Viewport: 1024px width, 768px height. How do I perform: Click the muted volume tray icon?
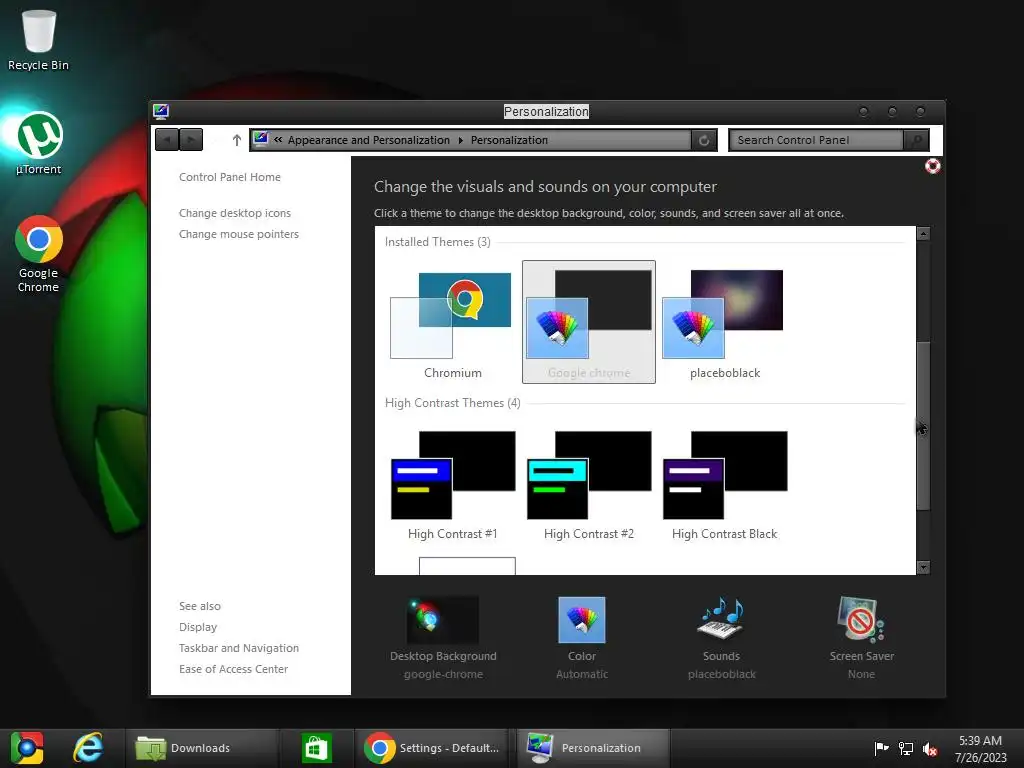930,748
